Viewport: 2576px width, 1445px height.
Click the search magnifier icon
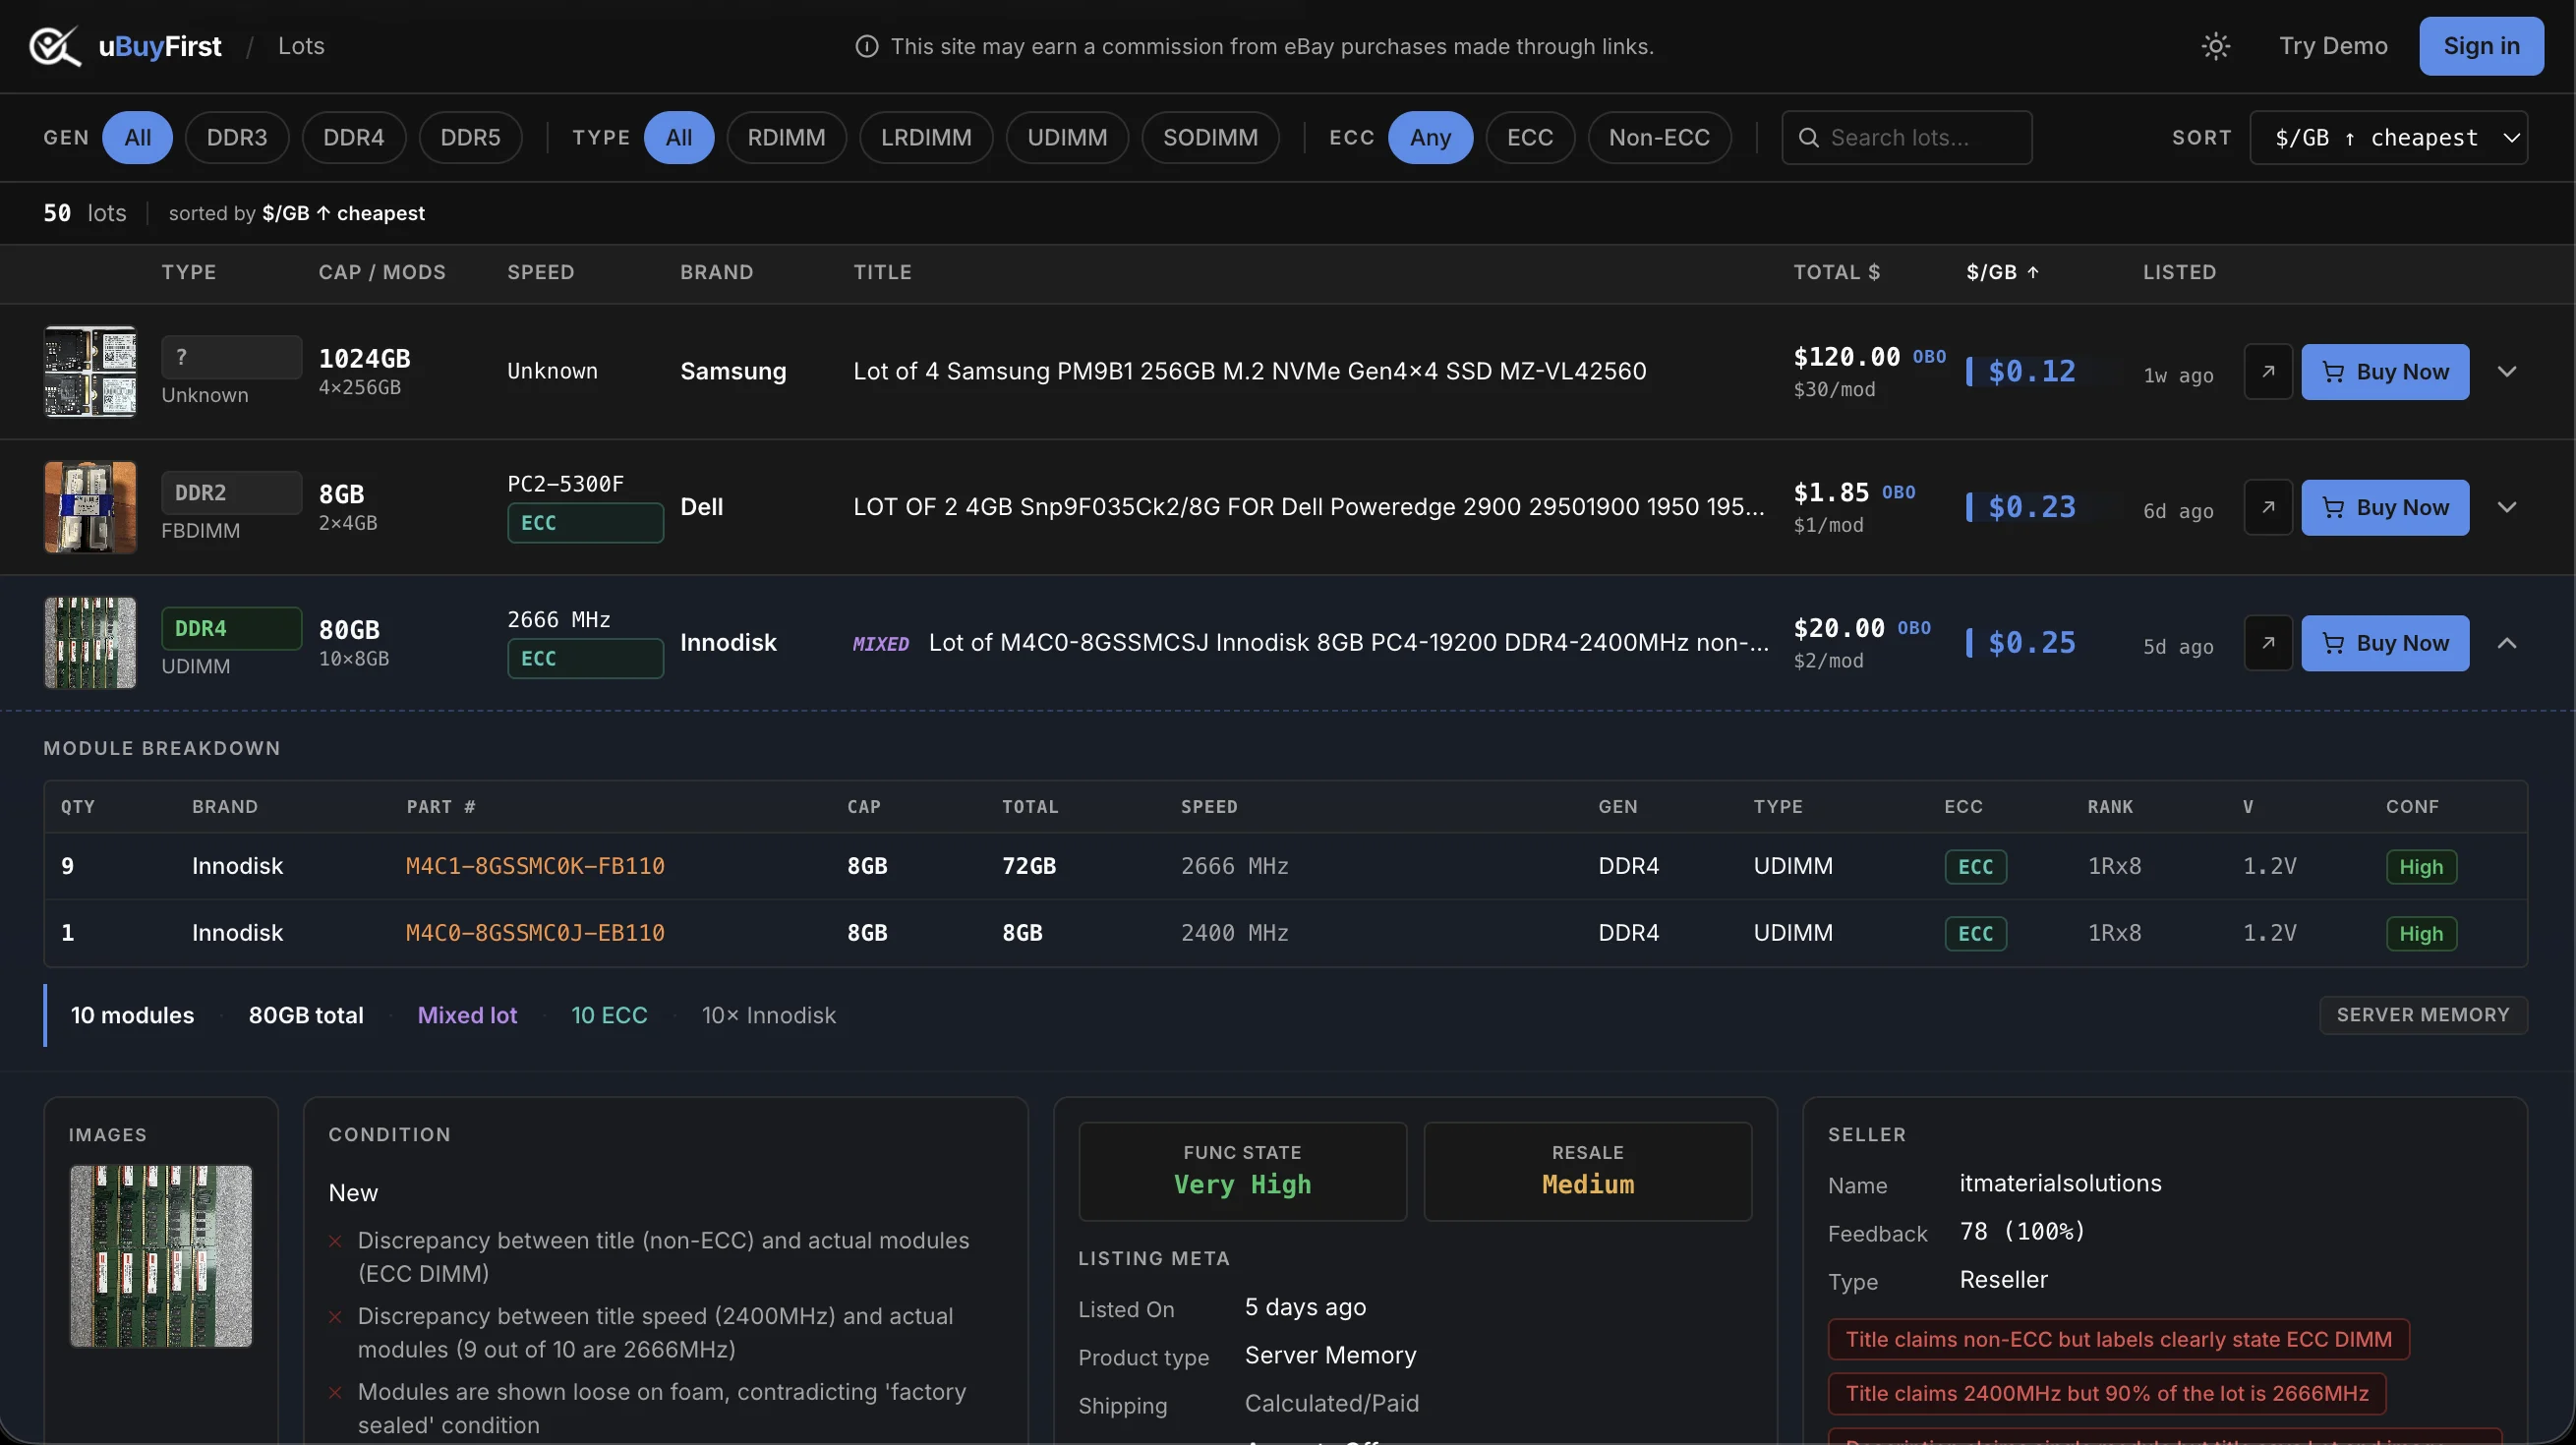(x=1808, y=138)
